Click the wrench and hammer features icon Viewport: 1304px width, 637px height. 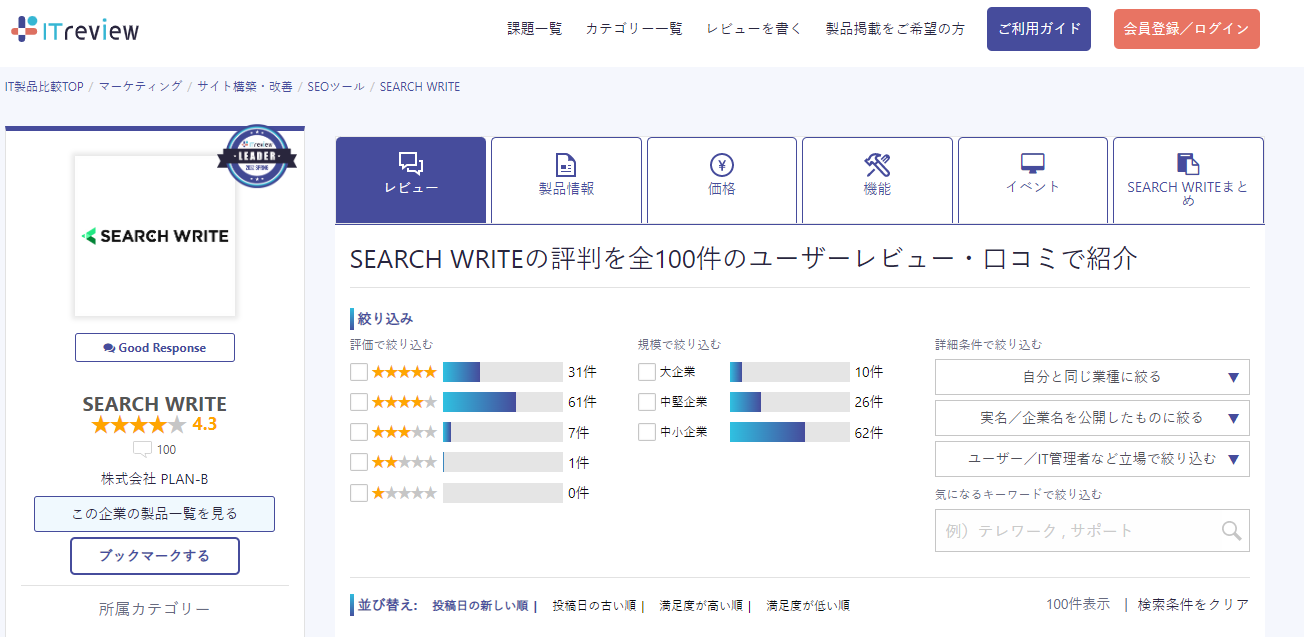click(877, 164)
